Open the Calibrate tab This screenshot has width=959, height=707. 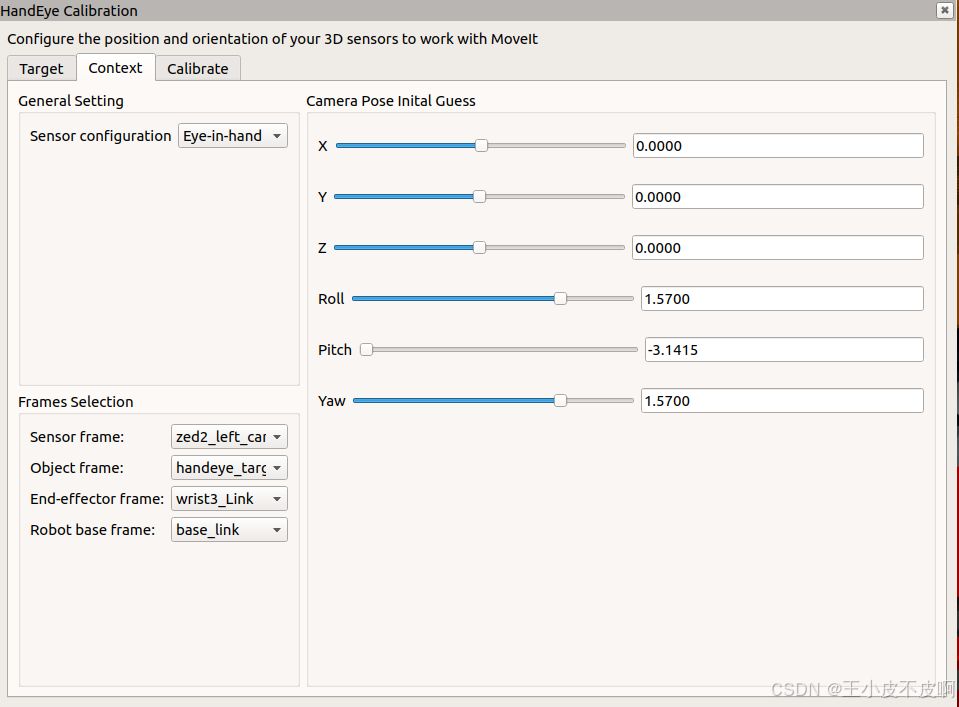[x=198, y=68]
